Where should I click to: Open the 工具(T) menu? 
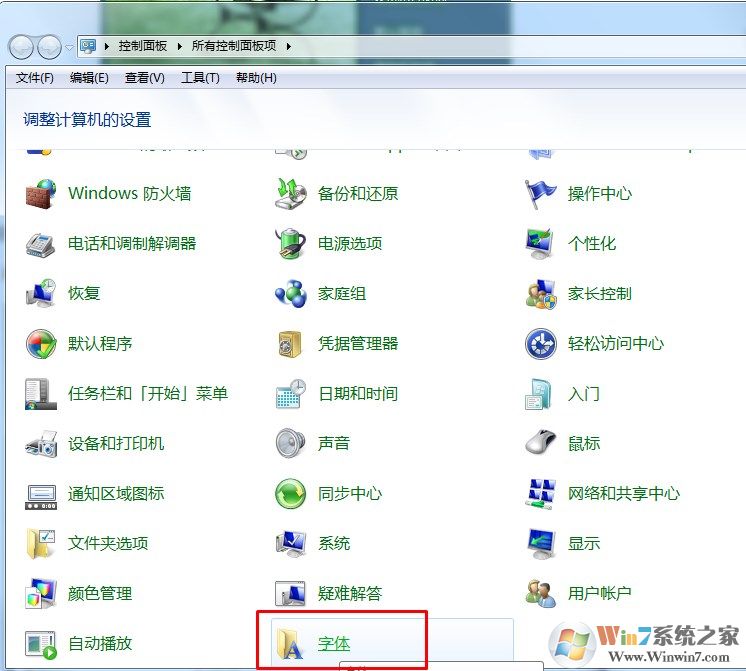pyautogui.click(x=200, y=78)
